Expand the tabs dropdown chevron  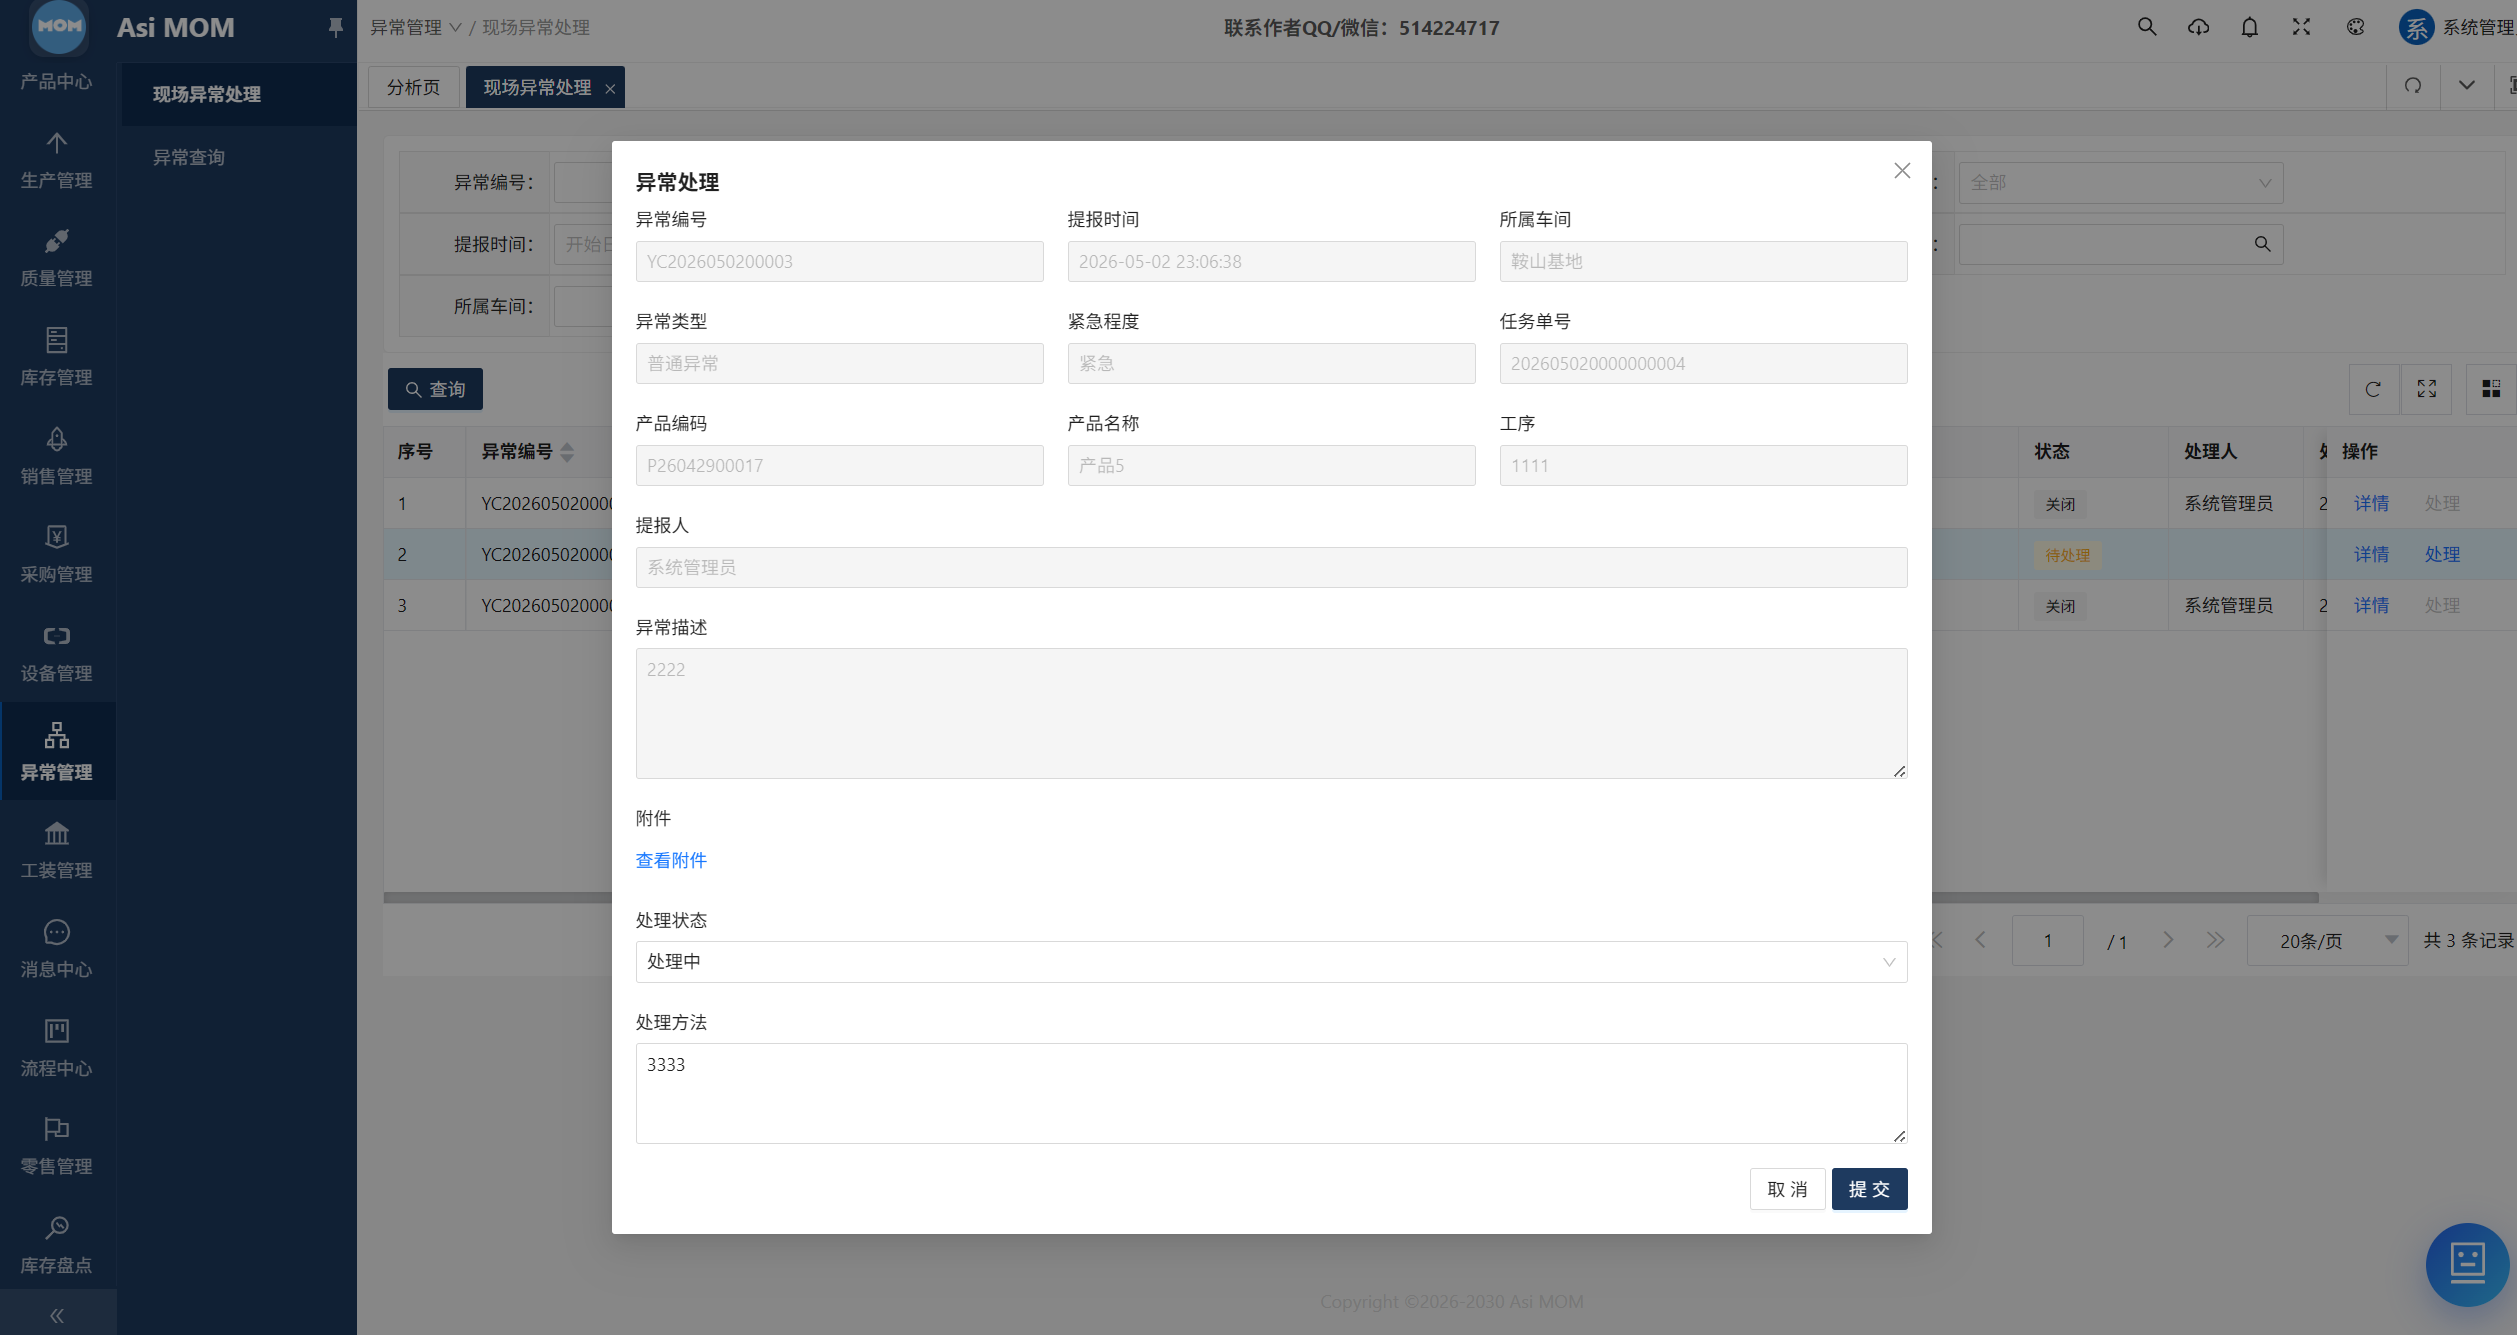2467,86
